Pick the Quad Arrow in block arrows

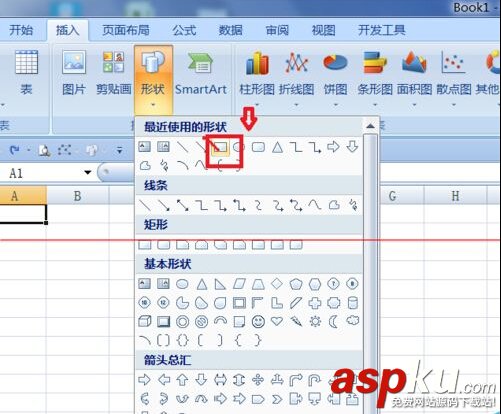258,380
